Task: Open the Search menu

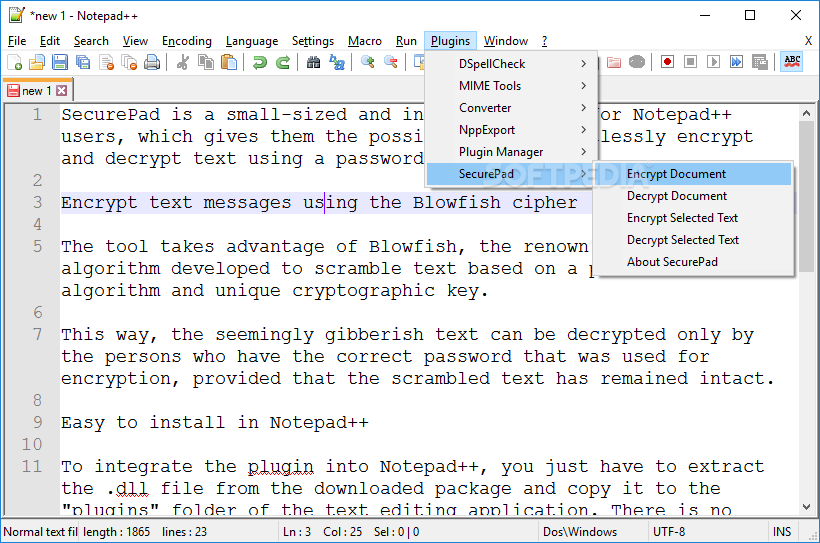Action: pos(91,41)
